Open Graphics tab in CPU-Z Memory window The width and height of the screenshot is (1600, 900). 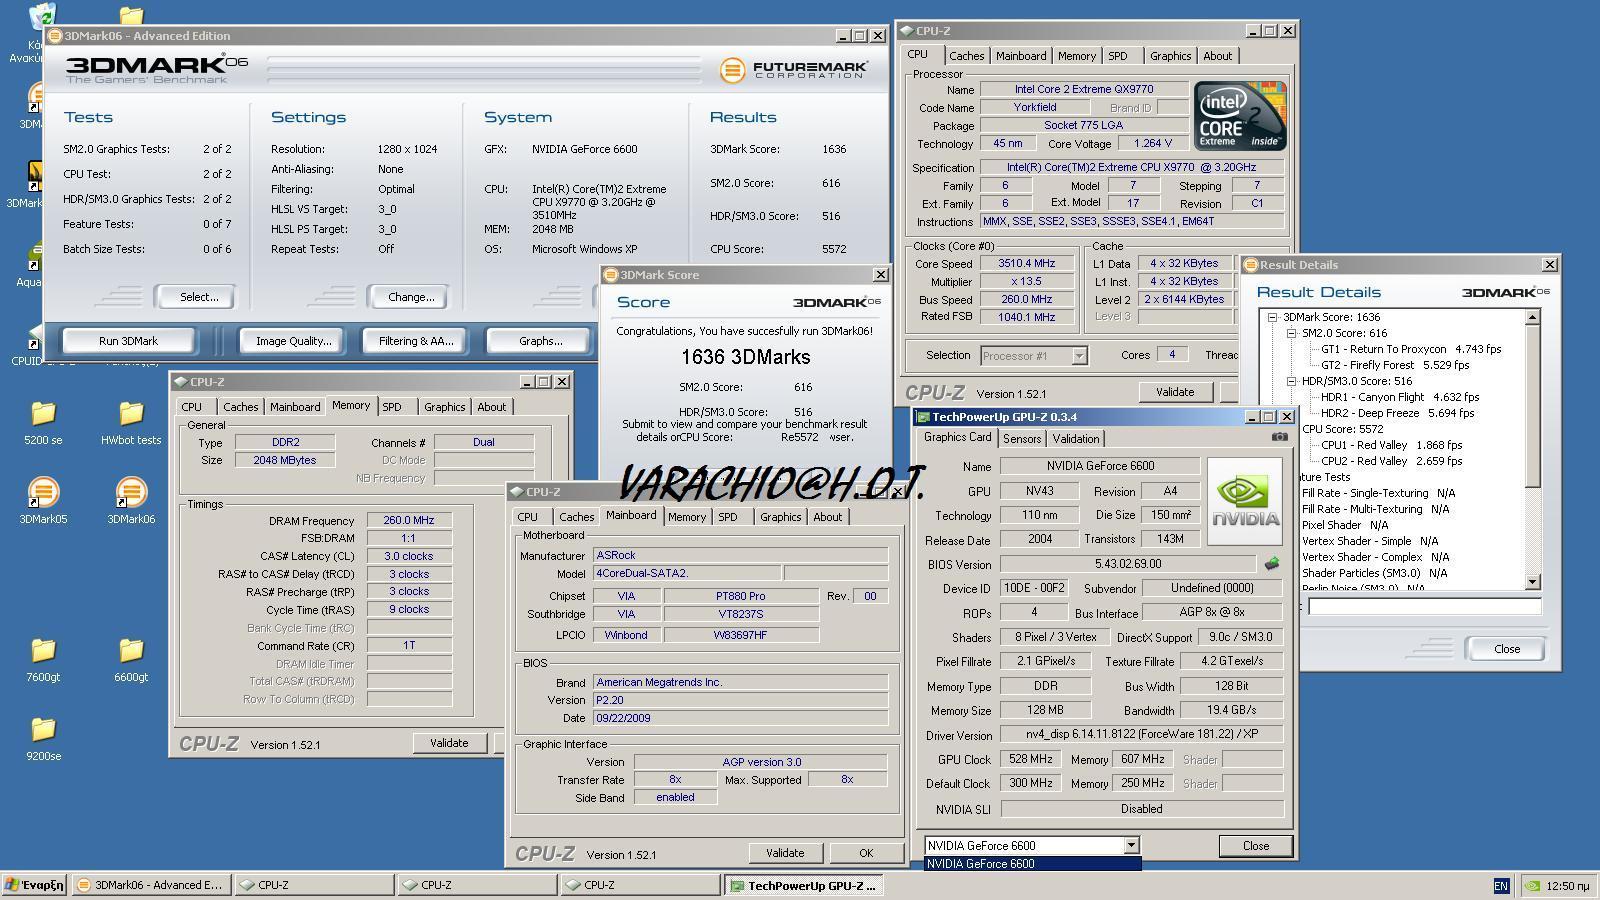tap(444, 407)
